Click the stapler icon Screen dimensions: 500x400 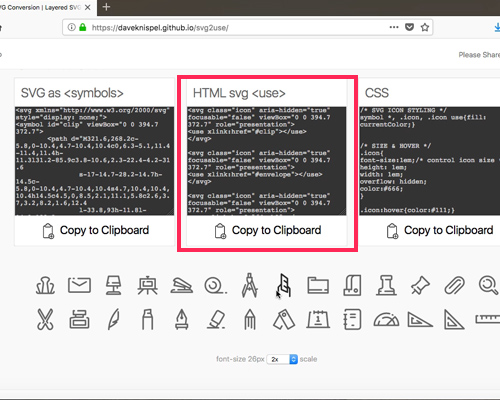tap(181, 286)
